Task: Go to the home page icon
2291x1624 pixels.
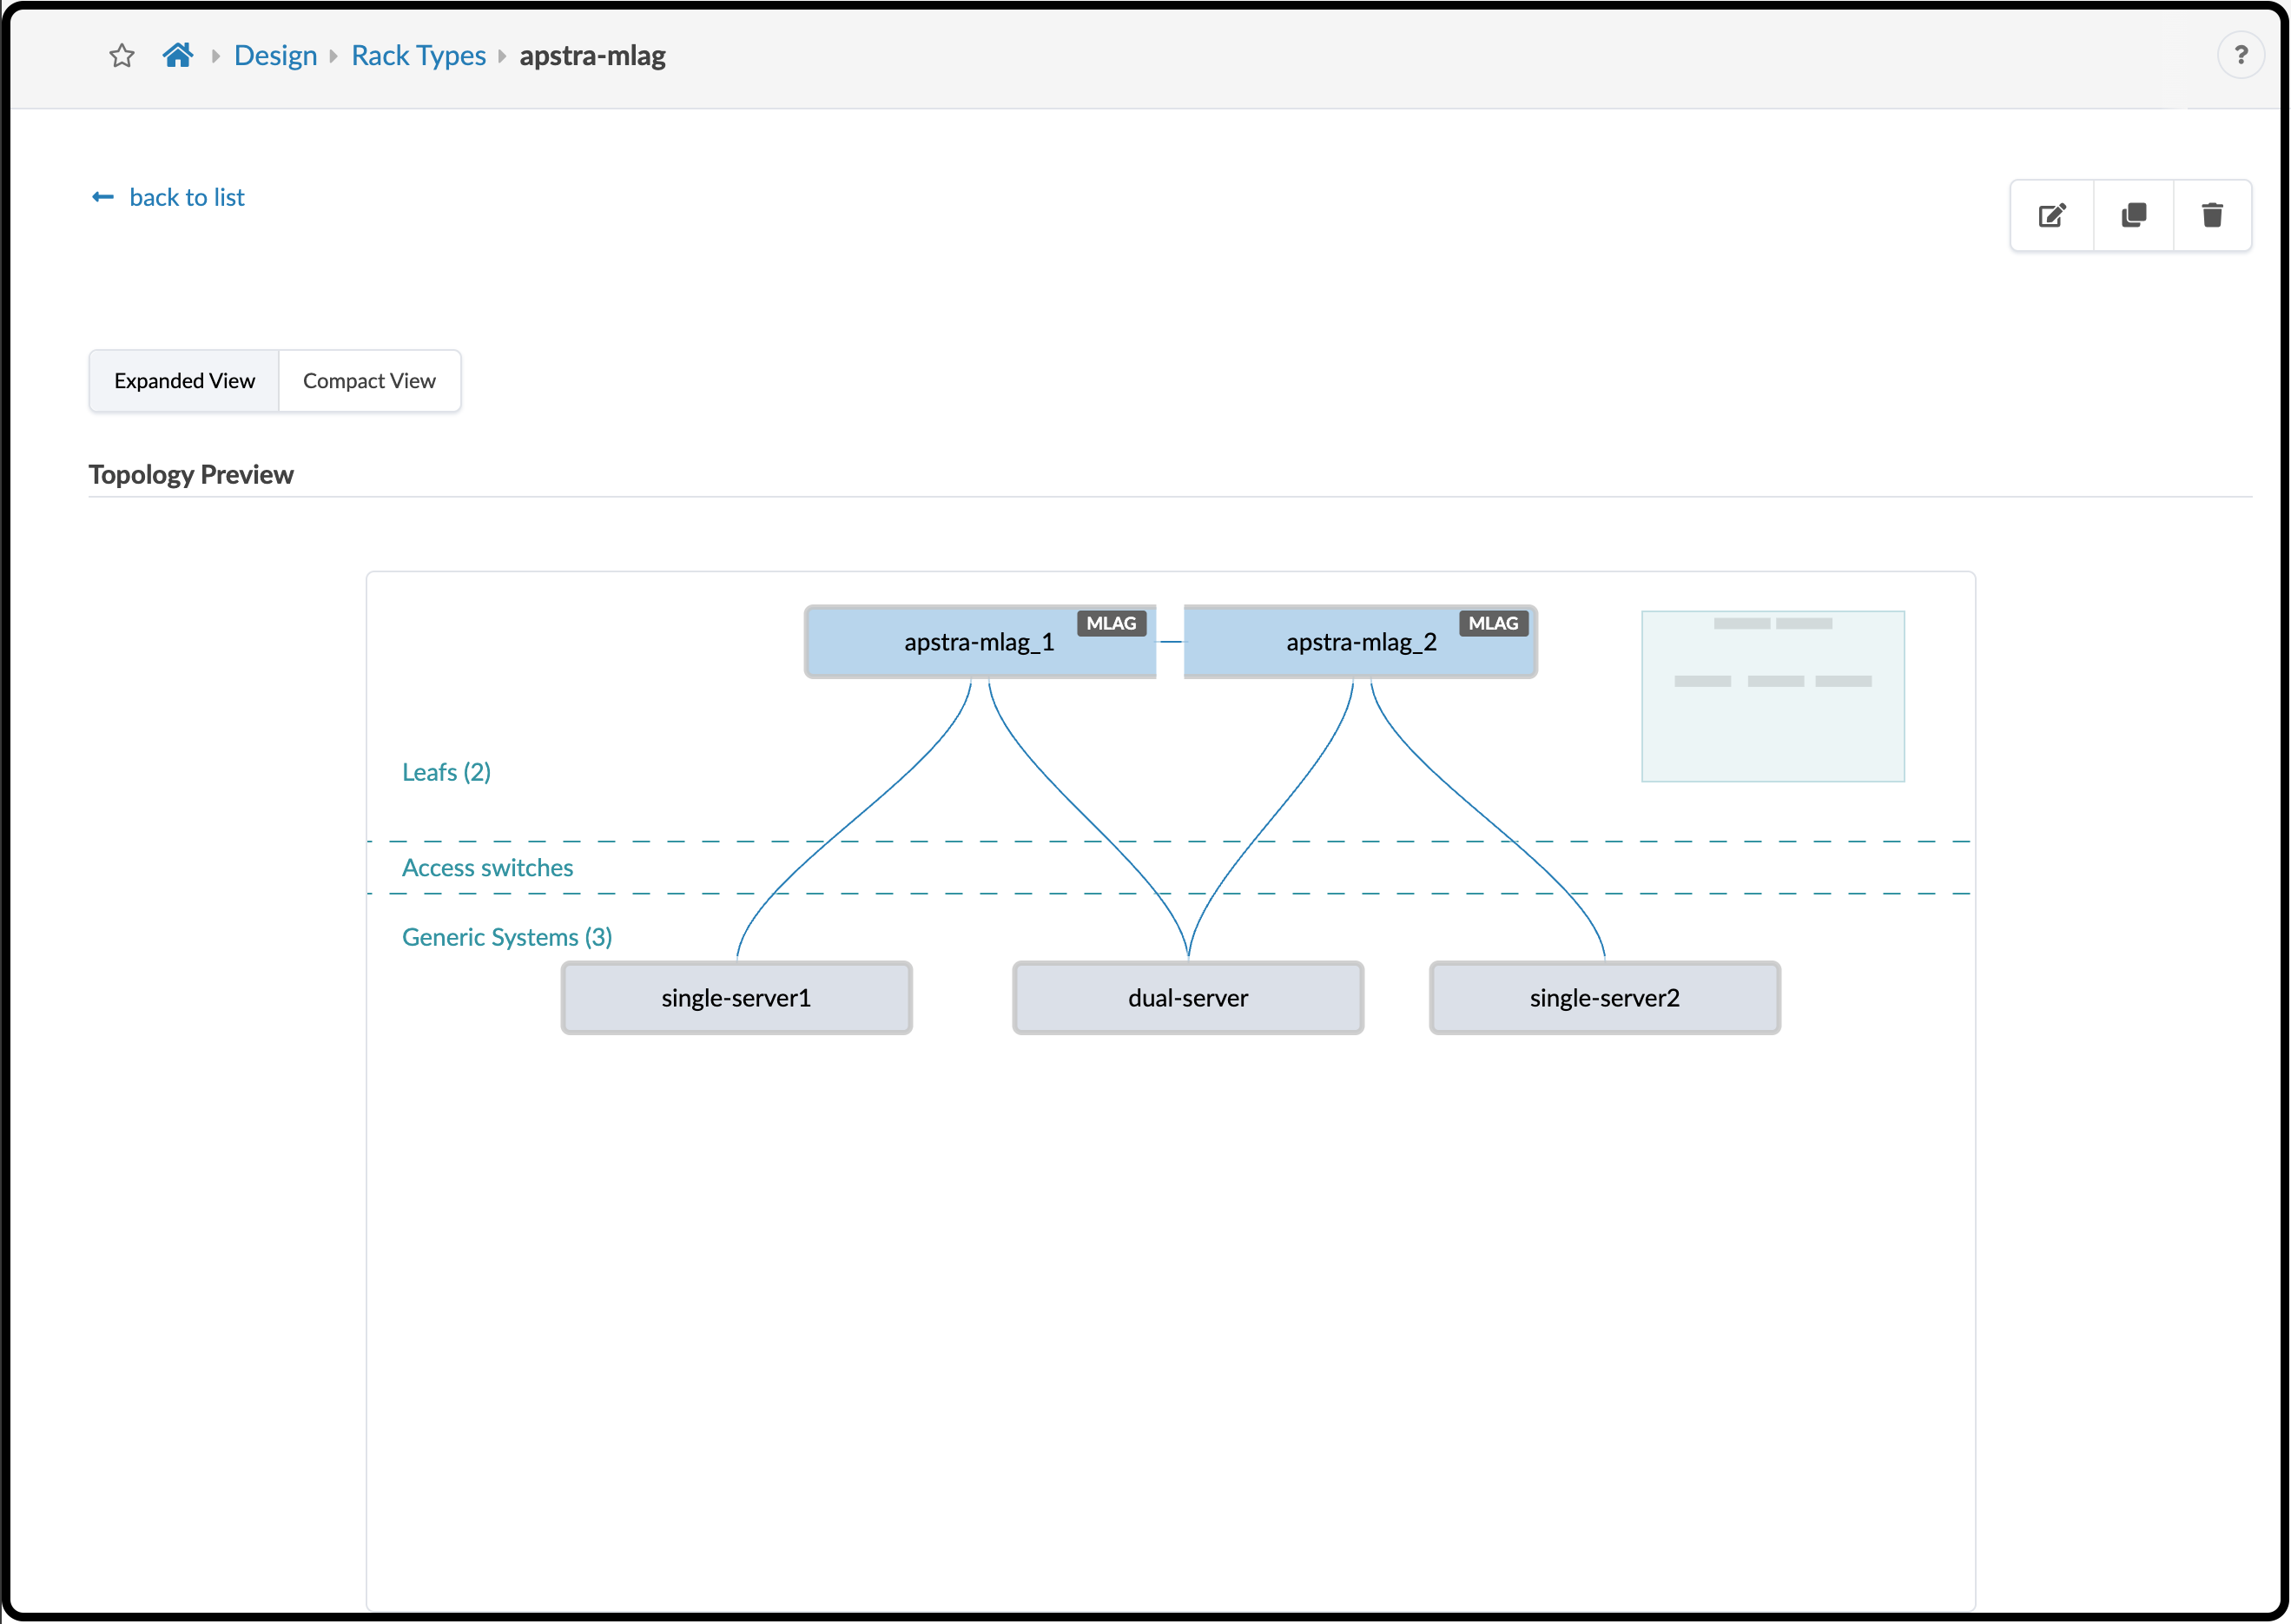Action: tap(178, 55)
